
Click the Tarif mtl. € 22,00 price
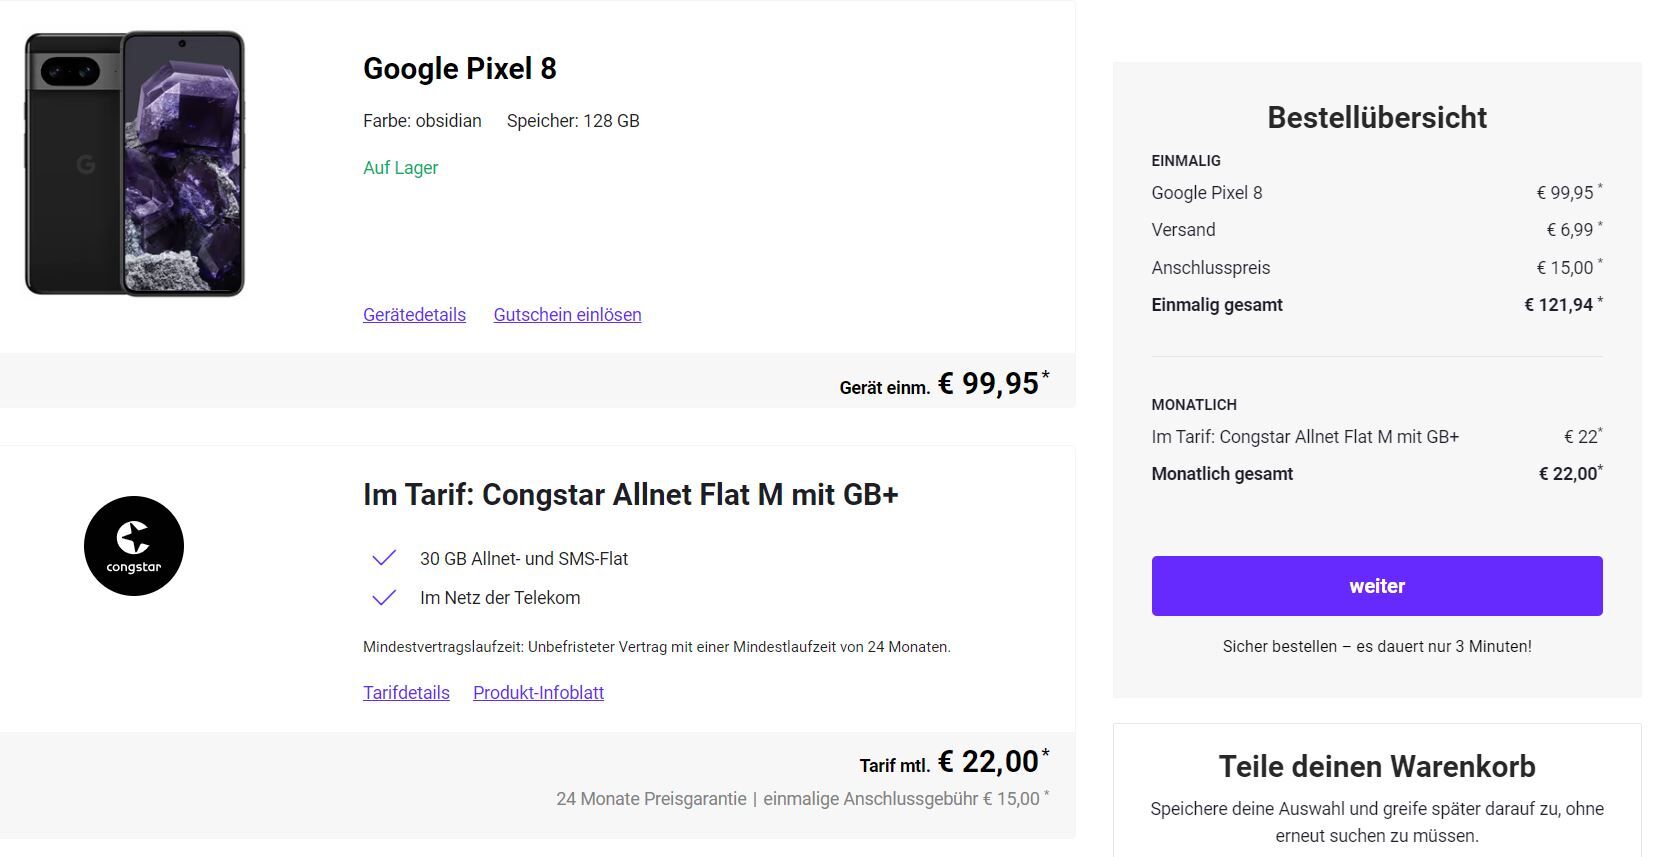pos(955,762)
